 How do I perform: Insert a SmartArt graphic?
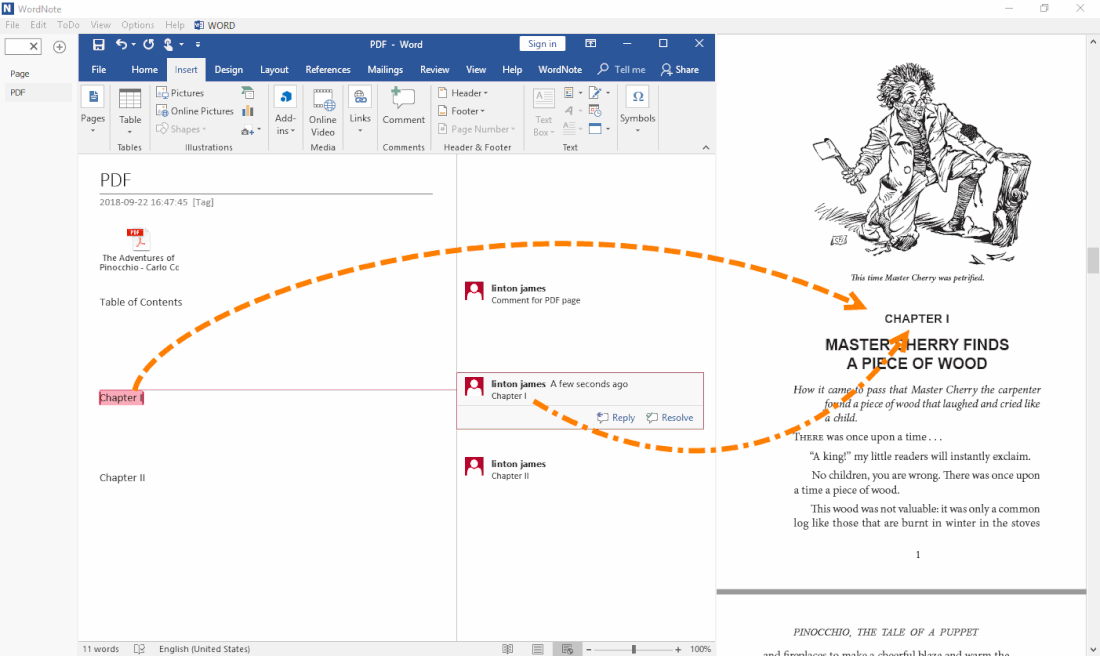click(x=248, y=93)
